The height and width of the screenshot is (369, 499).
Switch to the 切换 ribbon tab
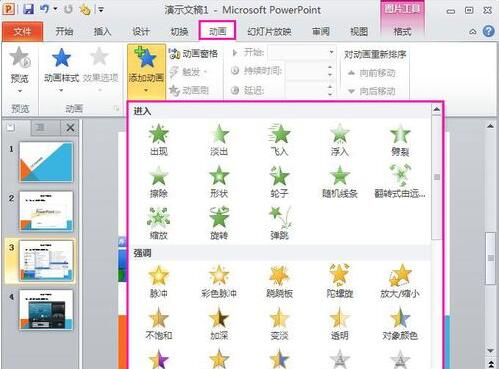coord(179,32)
